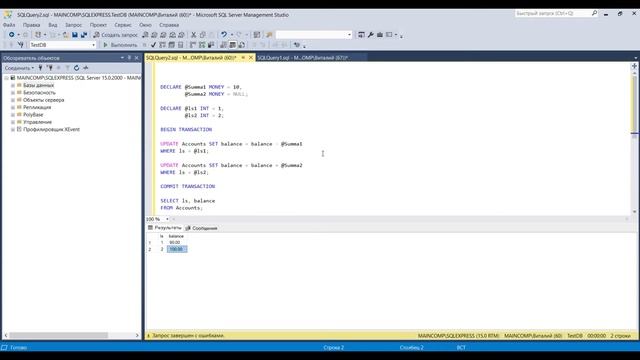
Task: Click the Запрос завершен с ошибками status message
Action: pyautogui.click(x=188, y=336)
